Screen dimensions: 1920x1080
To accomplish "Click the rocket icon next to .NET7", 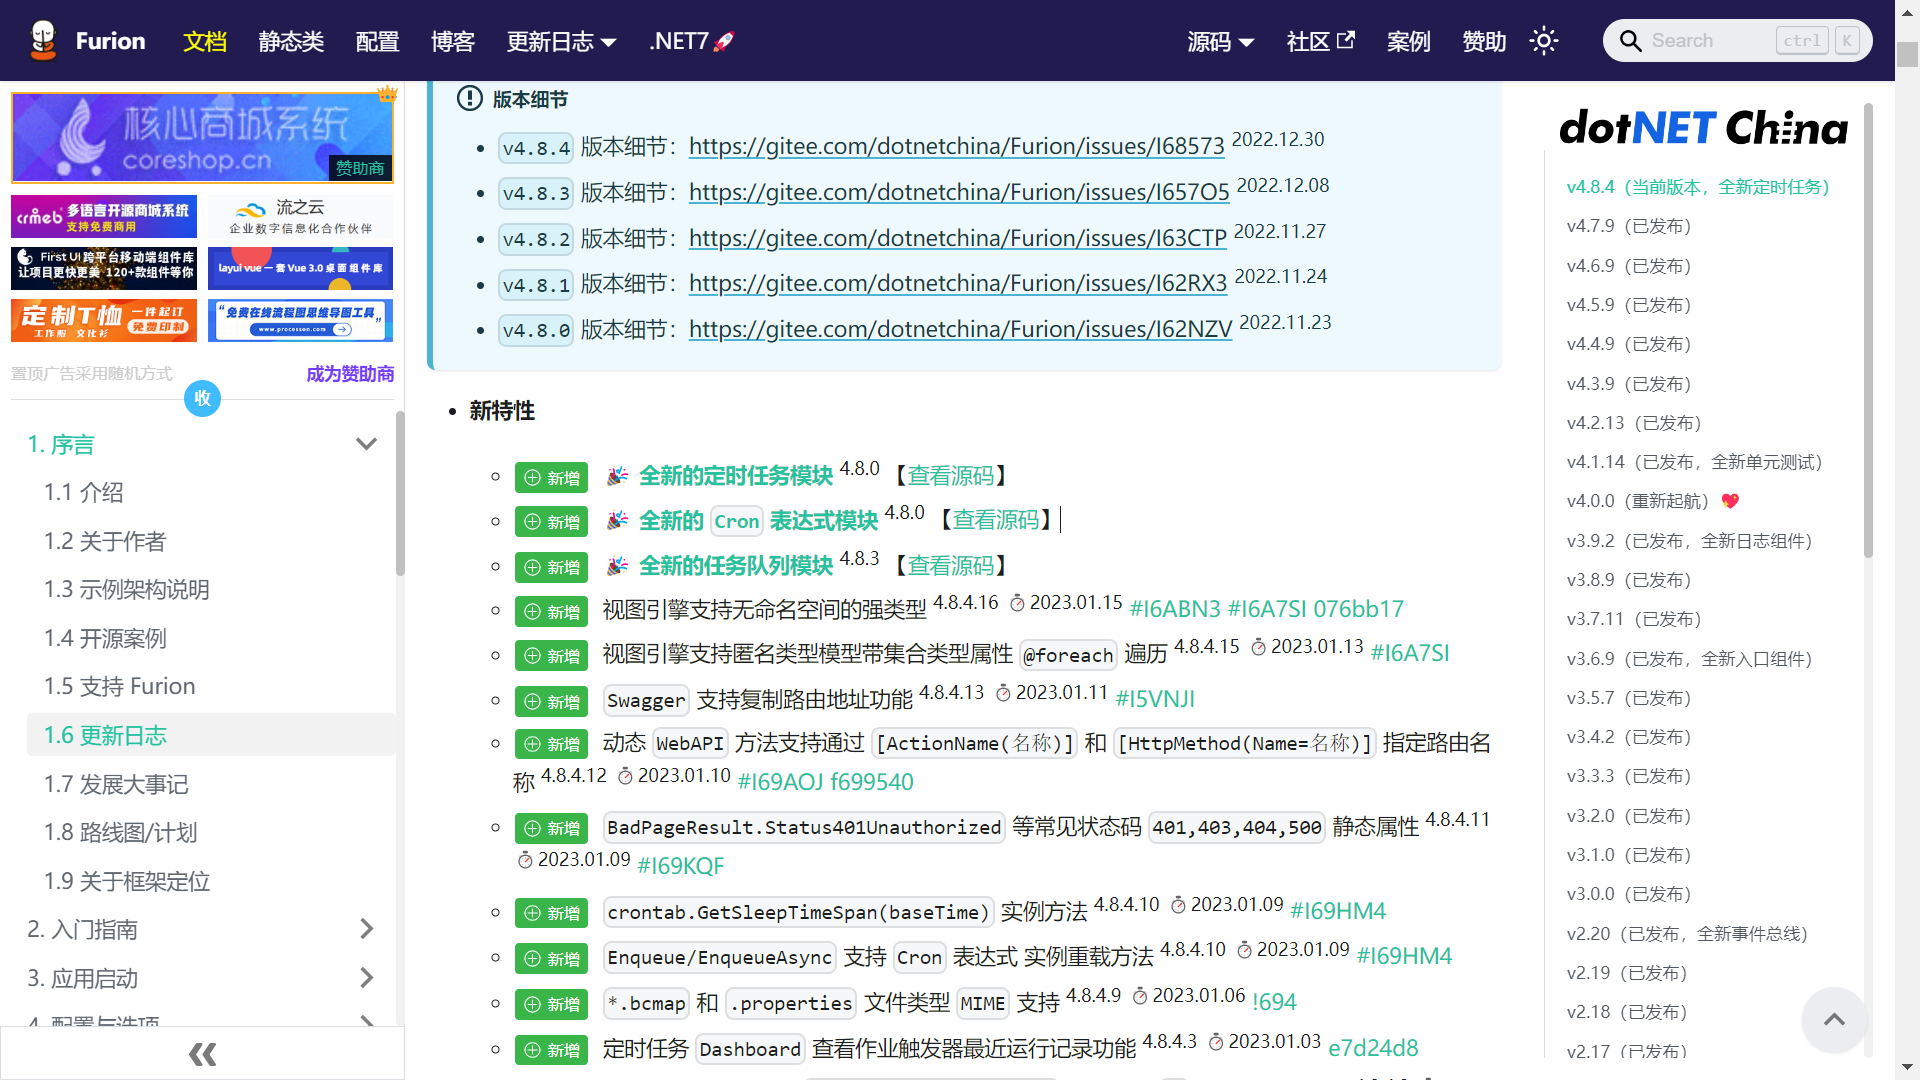I will coord(722,40).
